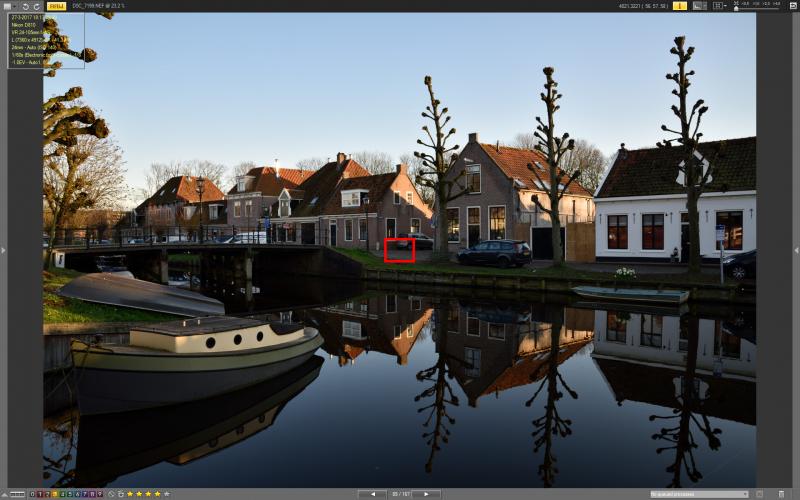This screenshot has width=800, height=500.
Task: Set rating to two stars
Action: (x=139, y=494)
